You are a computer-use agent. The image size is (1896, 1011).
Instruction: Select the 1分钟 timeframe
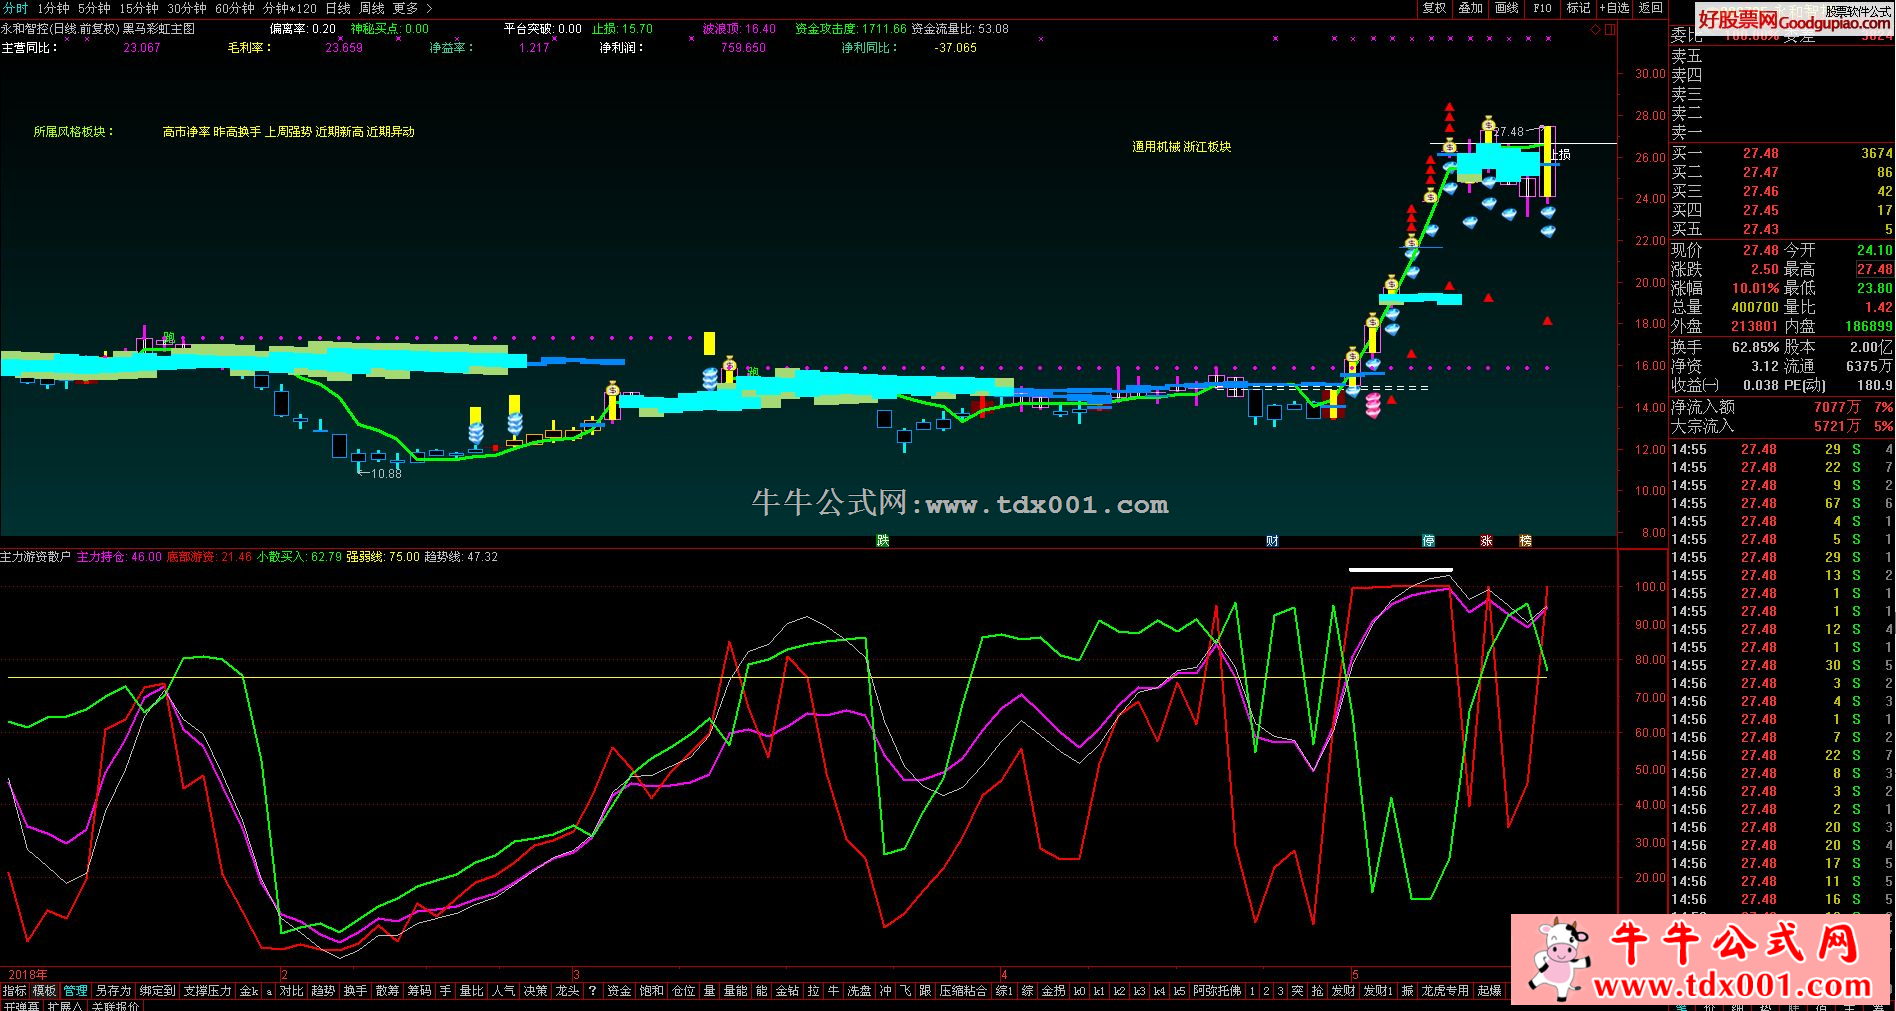(x=54, y=8)
